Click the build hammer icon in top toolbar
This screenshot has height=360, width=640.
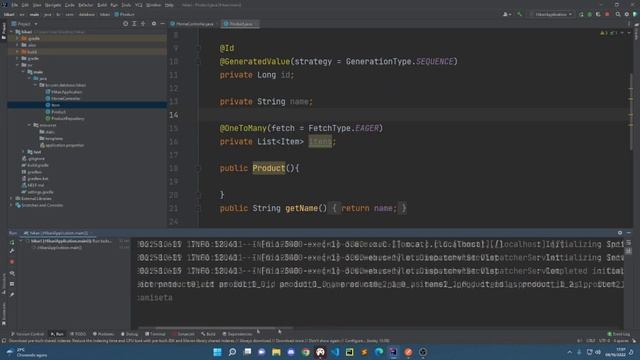tap(519, 14)
